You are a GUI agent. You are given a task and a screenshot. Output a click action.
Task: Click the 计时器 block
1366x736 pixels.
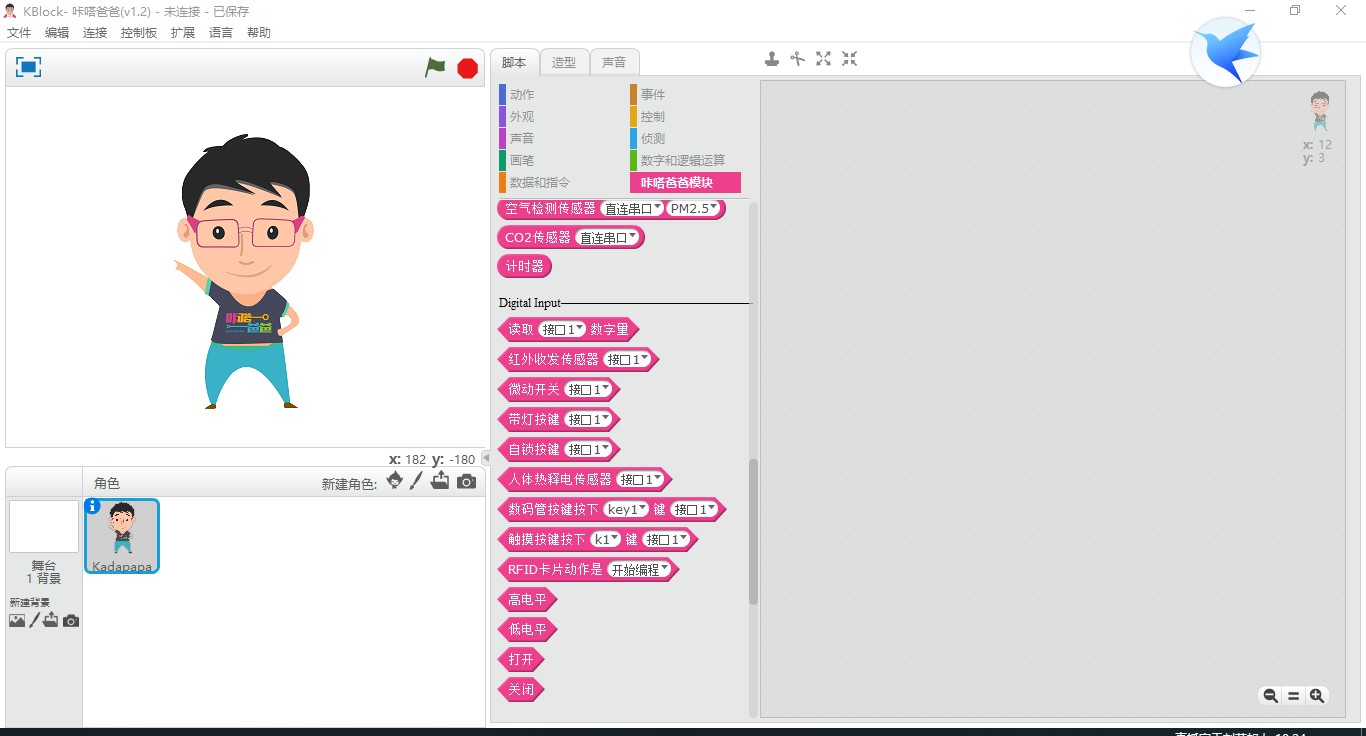(524, 266)
